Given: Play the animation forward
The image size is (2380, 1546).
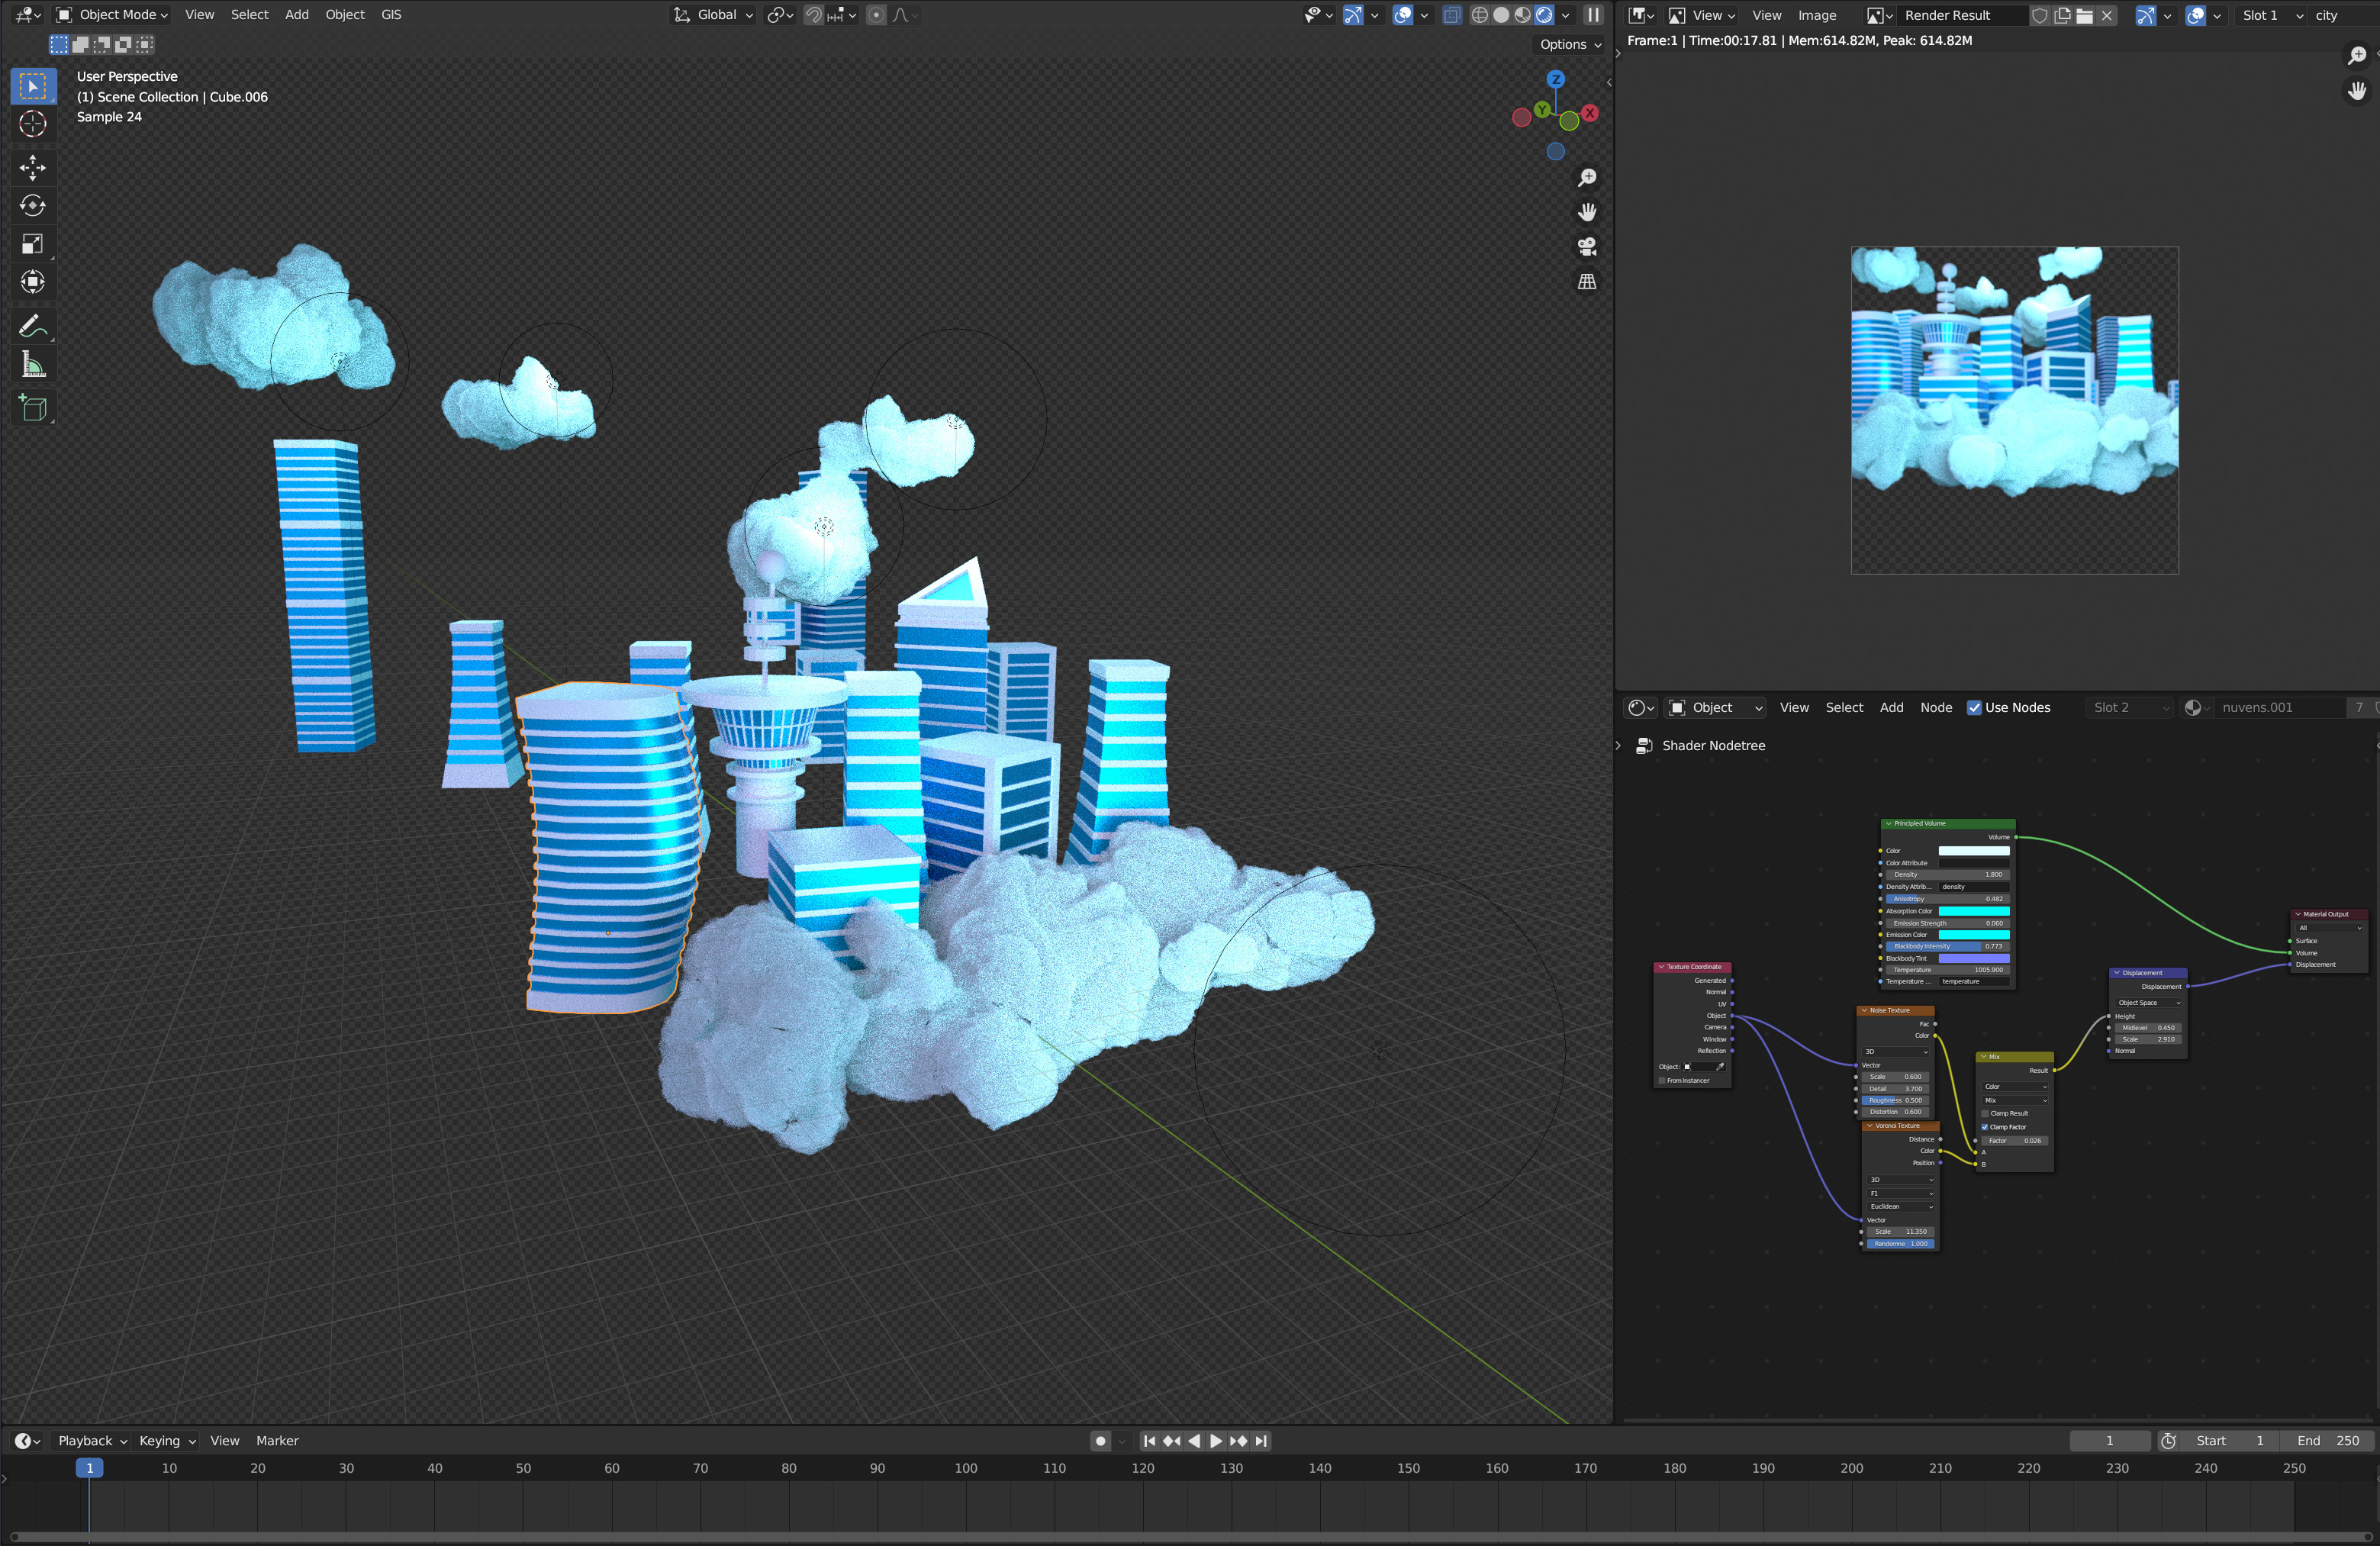Looking at the screenshot, I should 1216,1441.
